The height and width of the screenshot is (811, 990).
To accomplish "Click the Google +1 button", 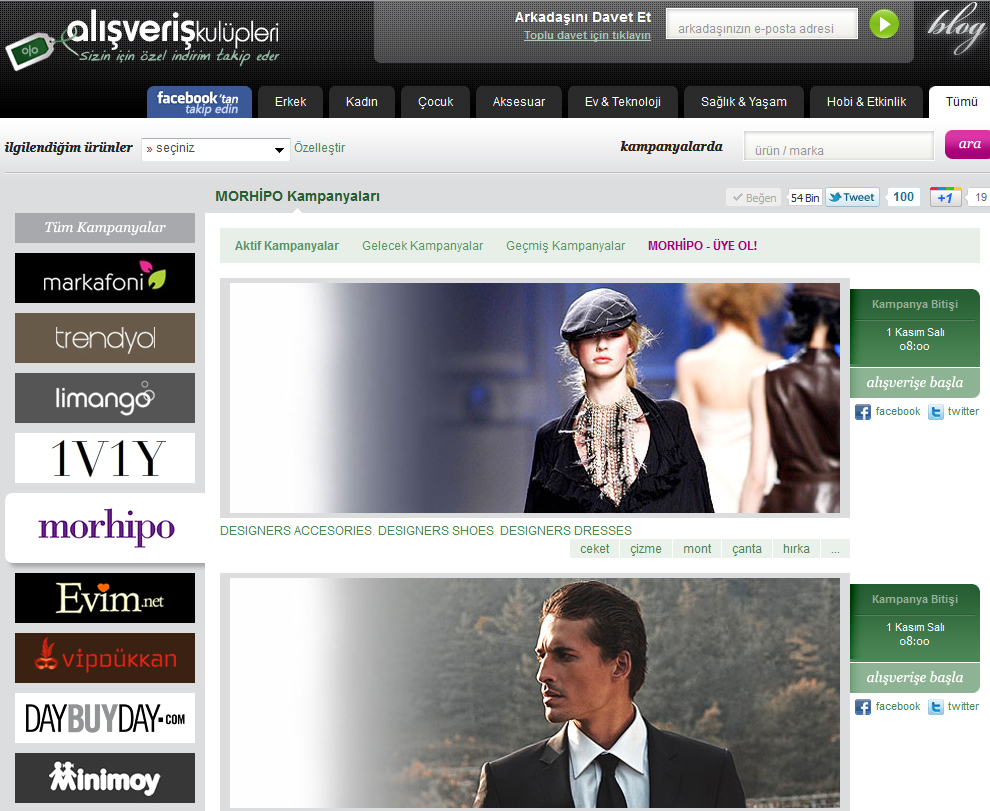I will 945,197.
